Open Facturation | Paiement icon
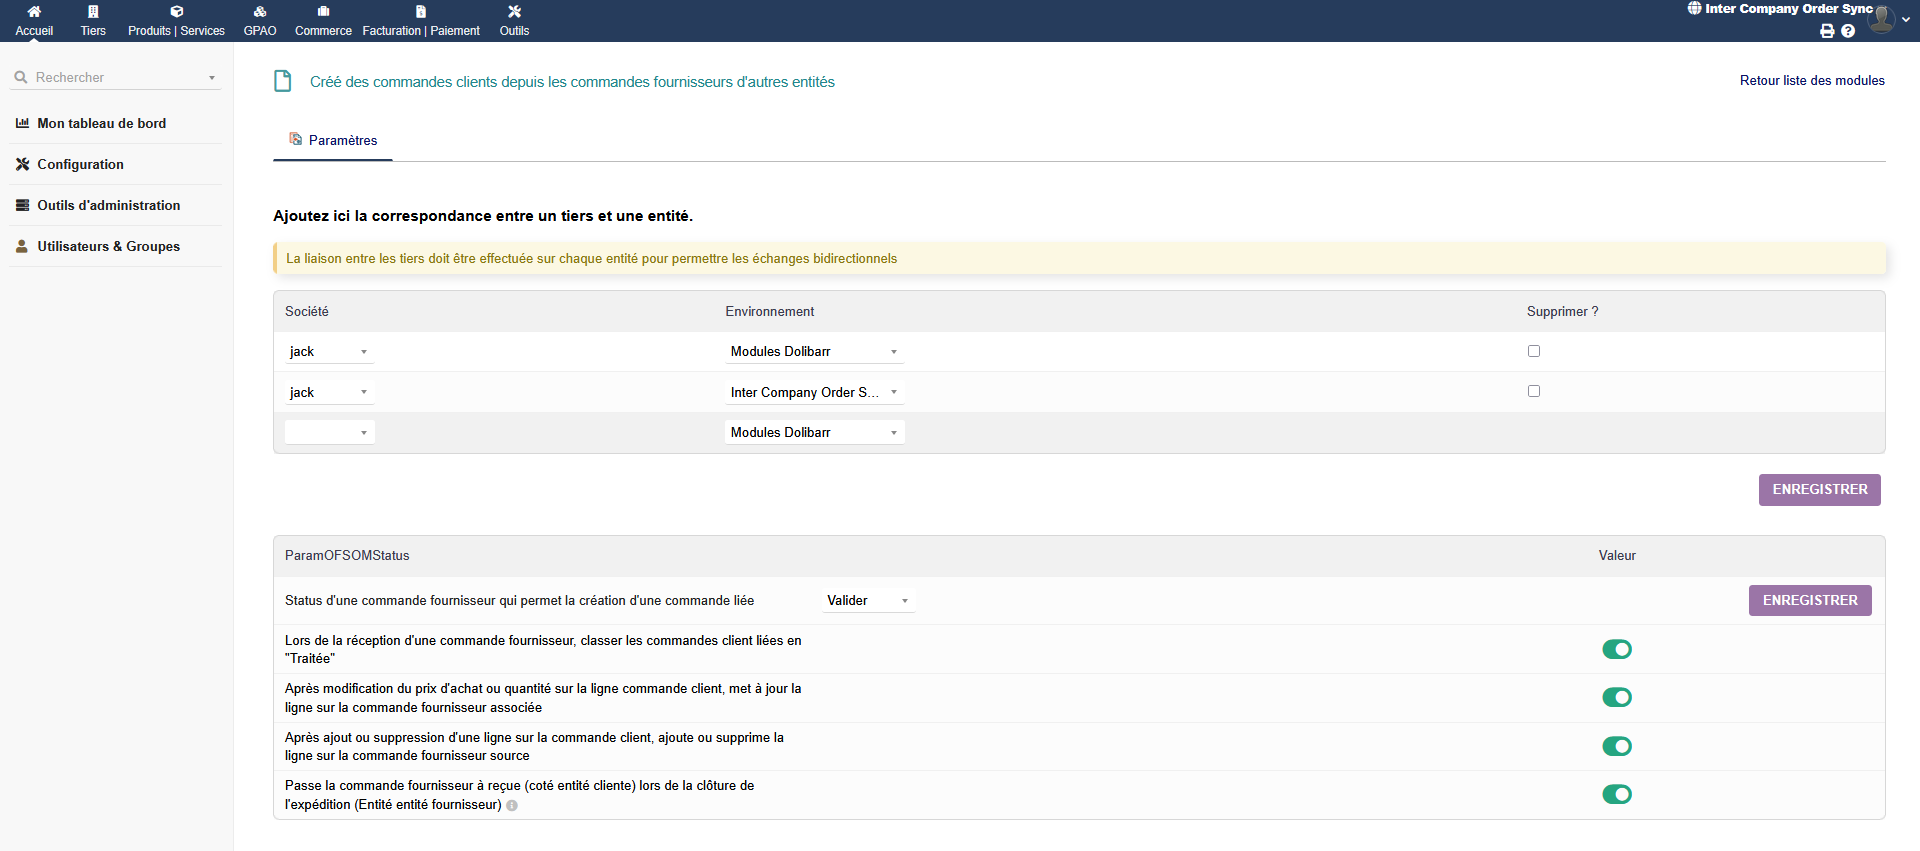The height and width of the screenshot is (851, 1920). point(421,12)
